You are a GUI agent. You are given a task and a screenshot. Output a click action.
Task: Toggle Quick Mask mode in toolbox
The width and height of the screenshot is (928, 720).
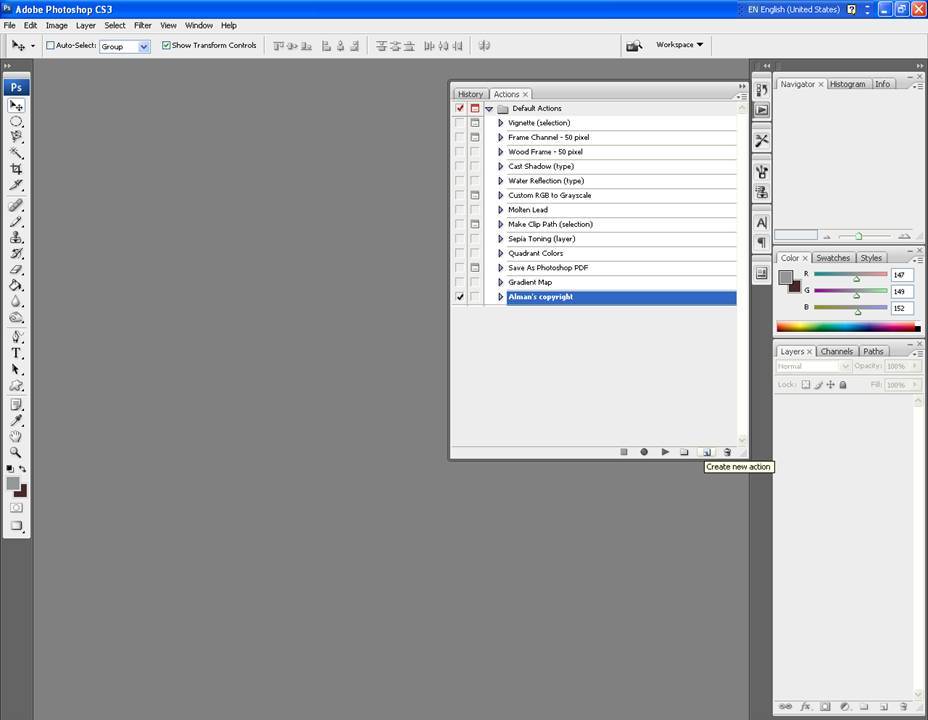pyautogui.click(x=16, y=508)
